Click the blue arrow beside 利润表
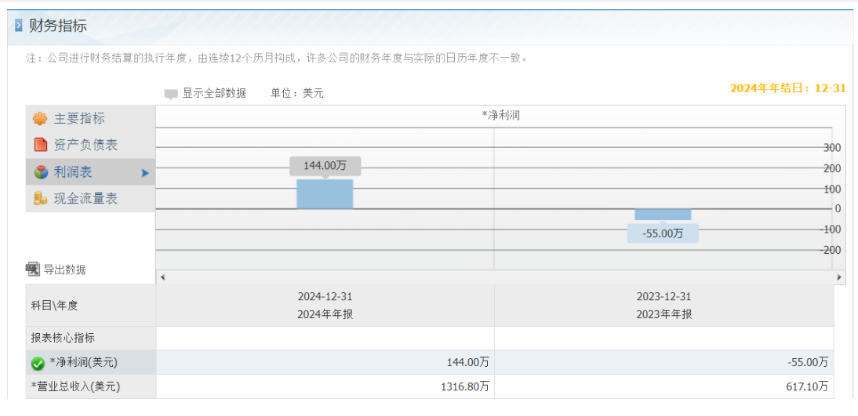858x416 pixels. coord(145,172)
